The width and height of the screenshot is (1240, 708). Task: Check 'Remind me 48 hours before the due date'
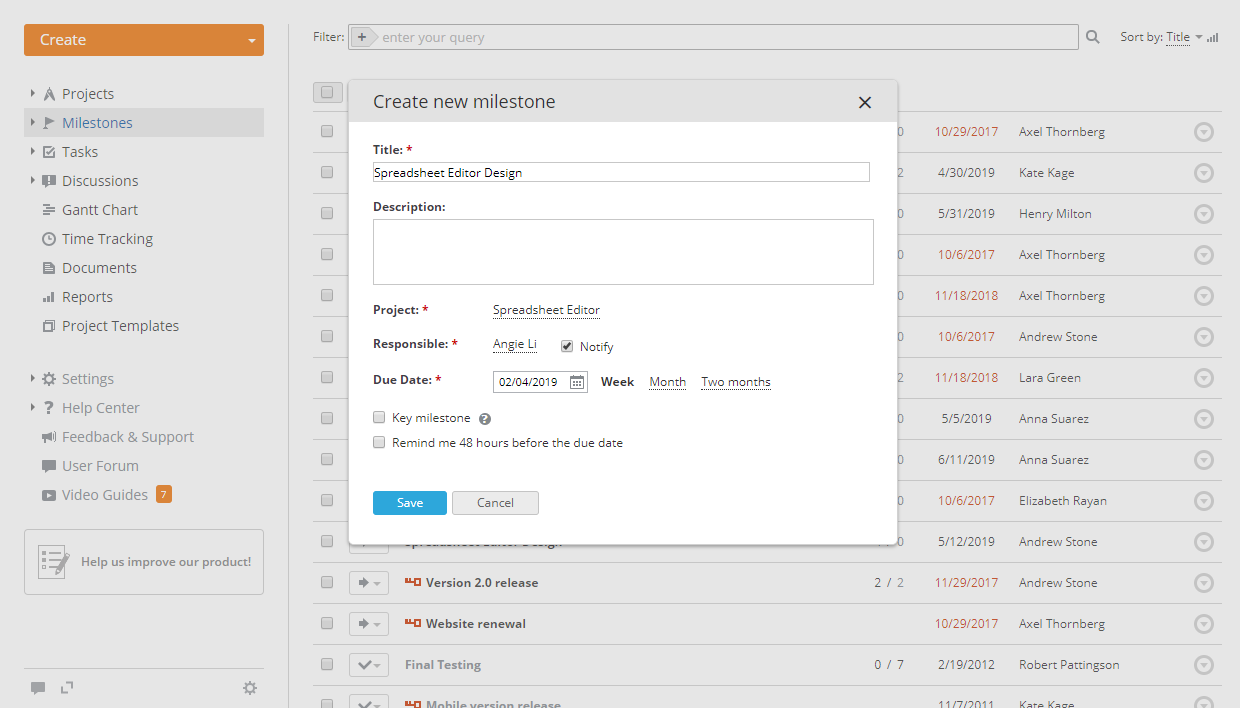pos(379,441)
